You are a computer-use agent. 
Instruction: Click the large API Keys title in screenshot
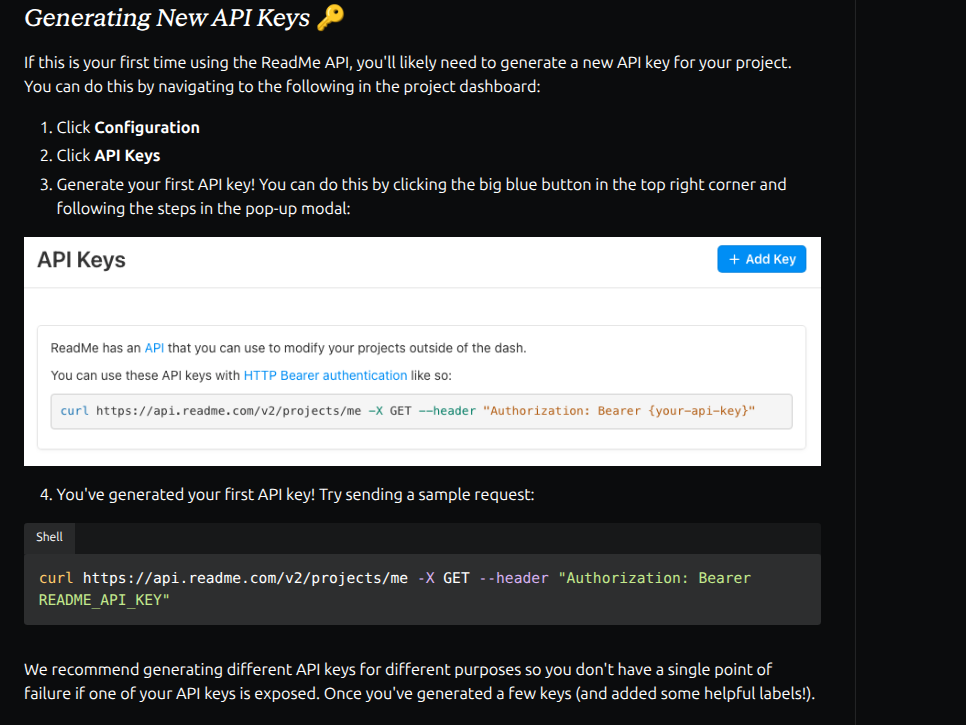(x=81, y=260)
